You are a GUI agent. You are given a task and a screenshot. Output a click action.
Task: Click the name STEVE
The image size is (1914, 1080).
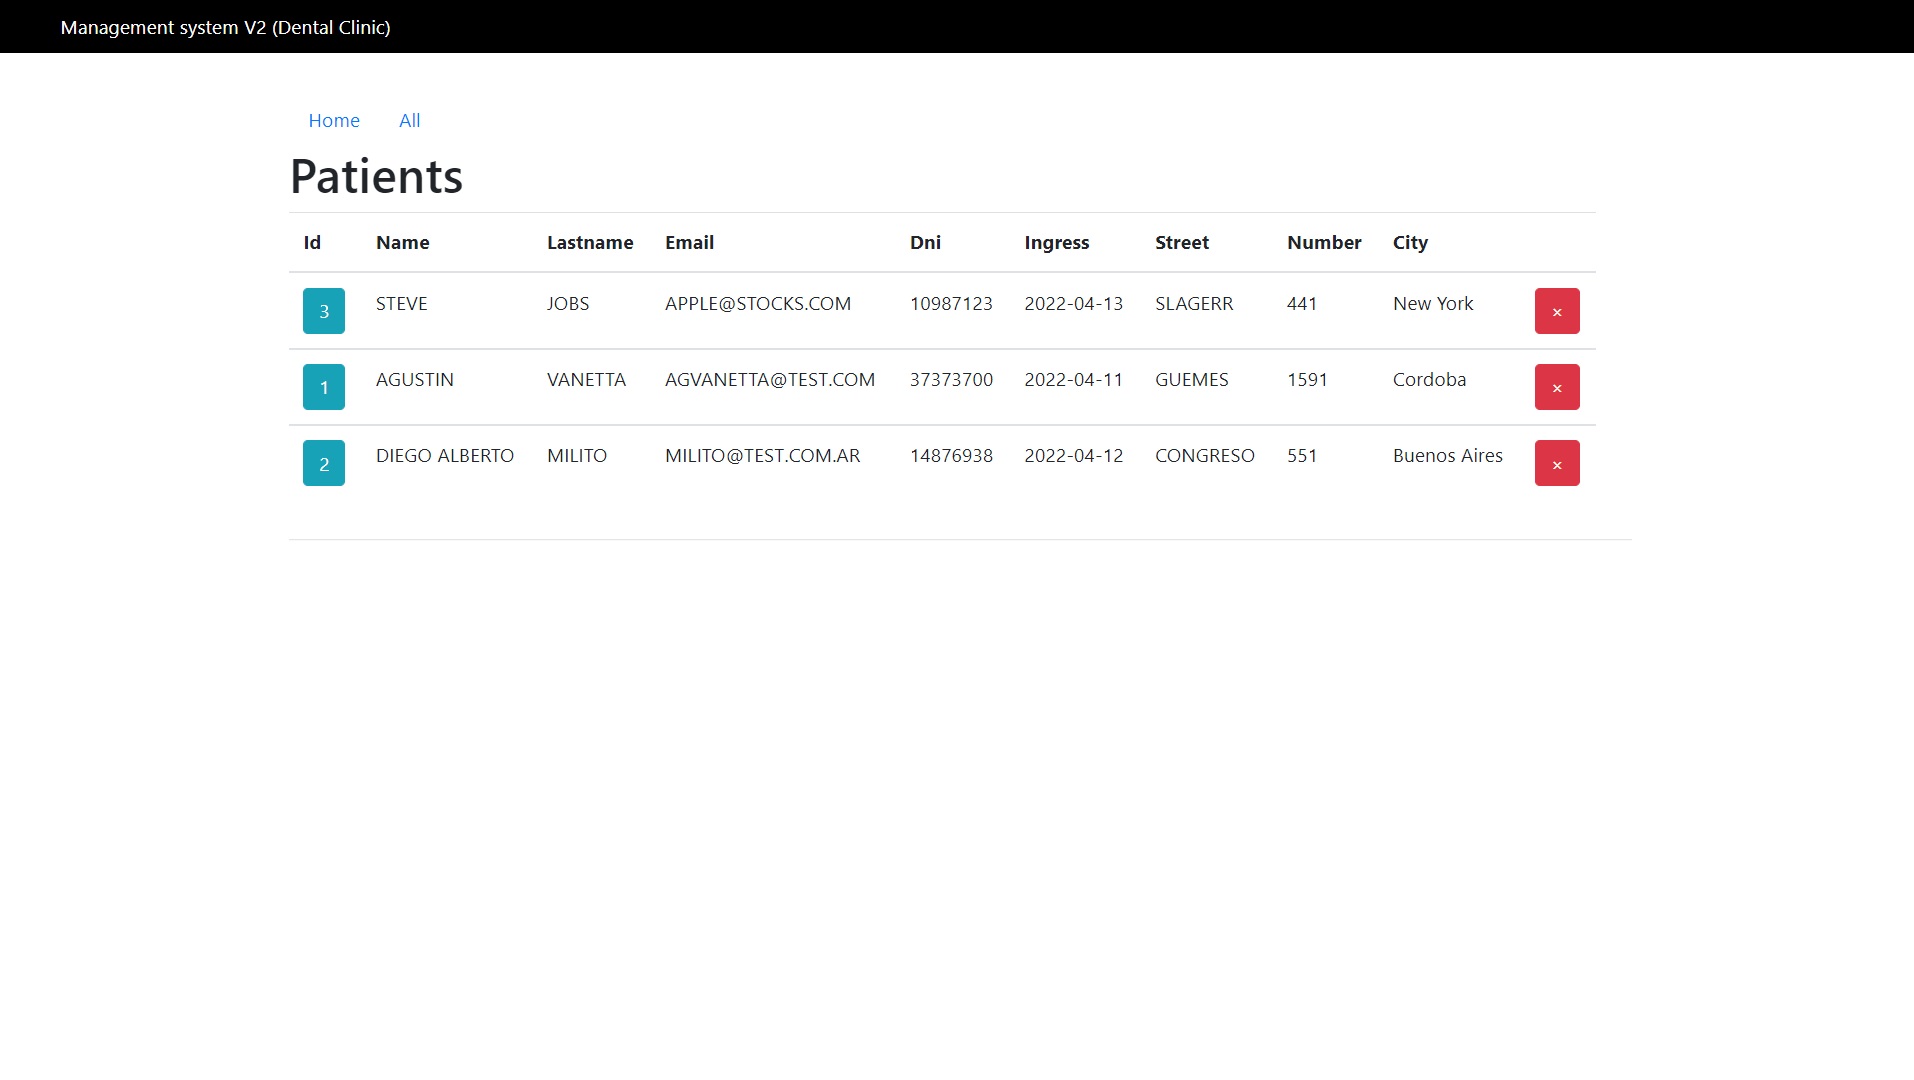click(x=401, y=303)
